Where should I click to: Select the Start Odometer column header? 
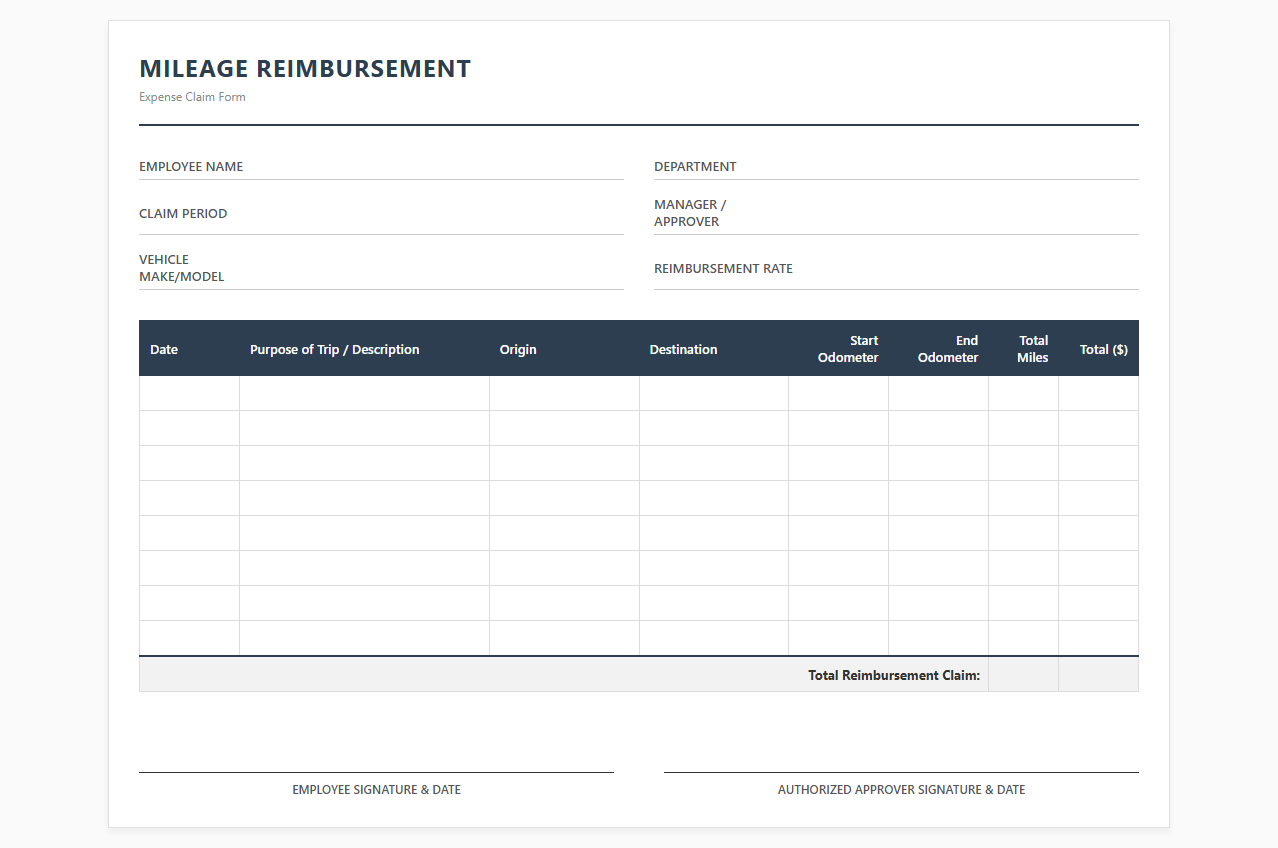pyautogui.click(x=839, y=349)
